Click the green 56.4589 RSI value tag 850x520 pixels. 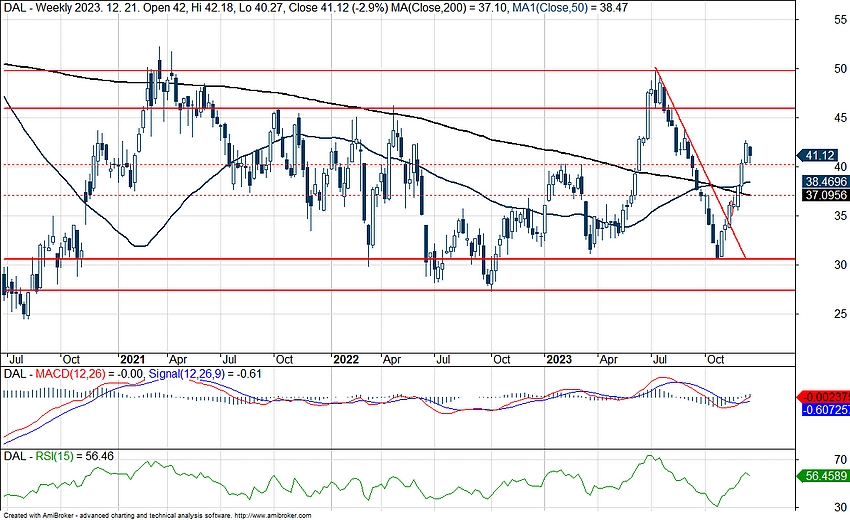(824, 476)
